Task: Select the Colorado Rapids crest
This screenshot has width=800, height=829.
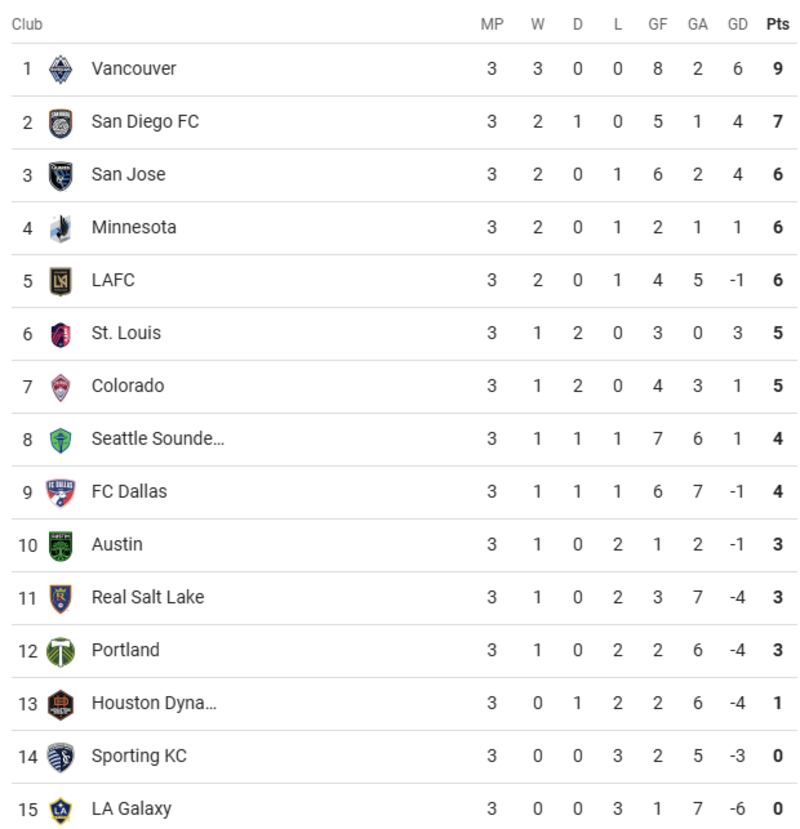Action: (61, 386)
